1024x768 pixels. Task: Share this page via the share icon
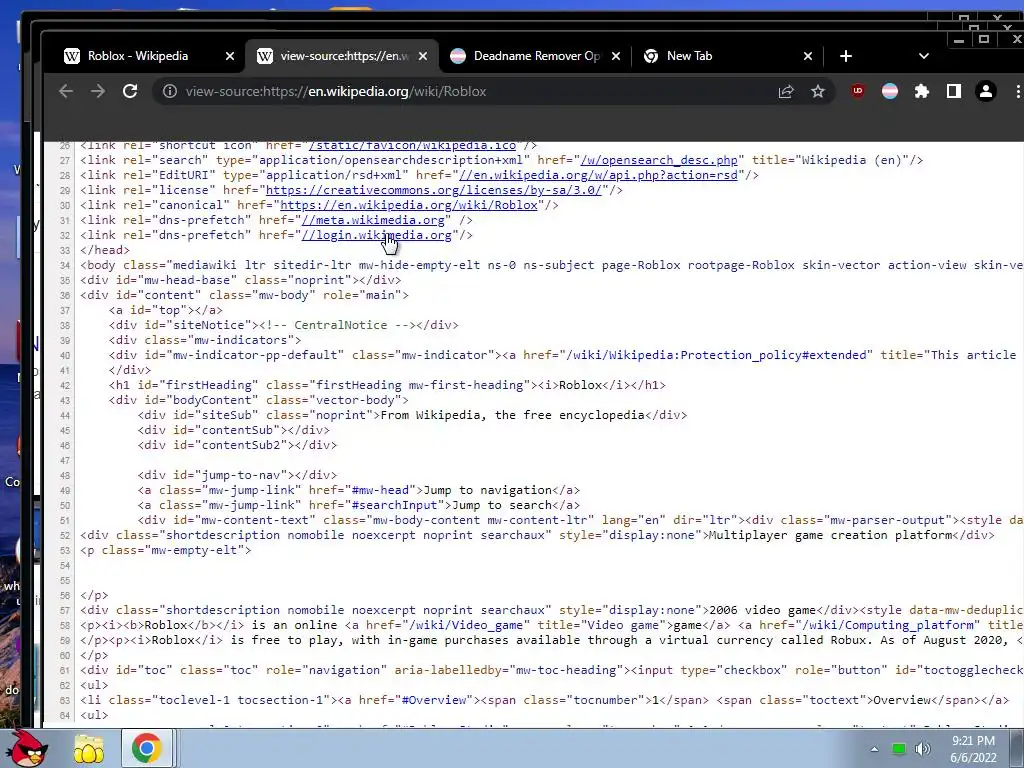click(x=786, y=91)
